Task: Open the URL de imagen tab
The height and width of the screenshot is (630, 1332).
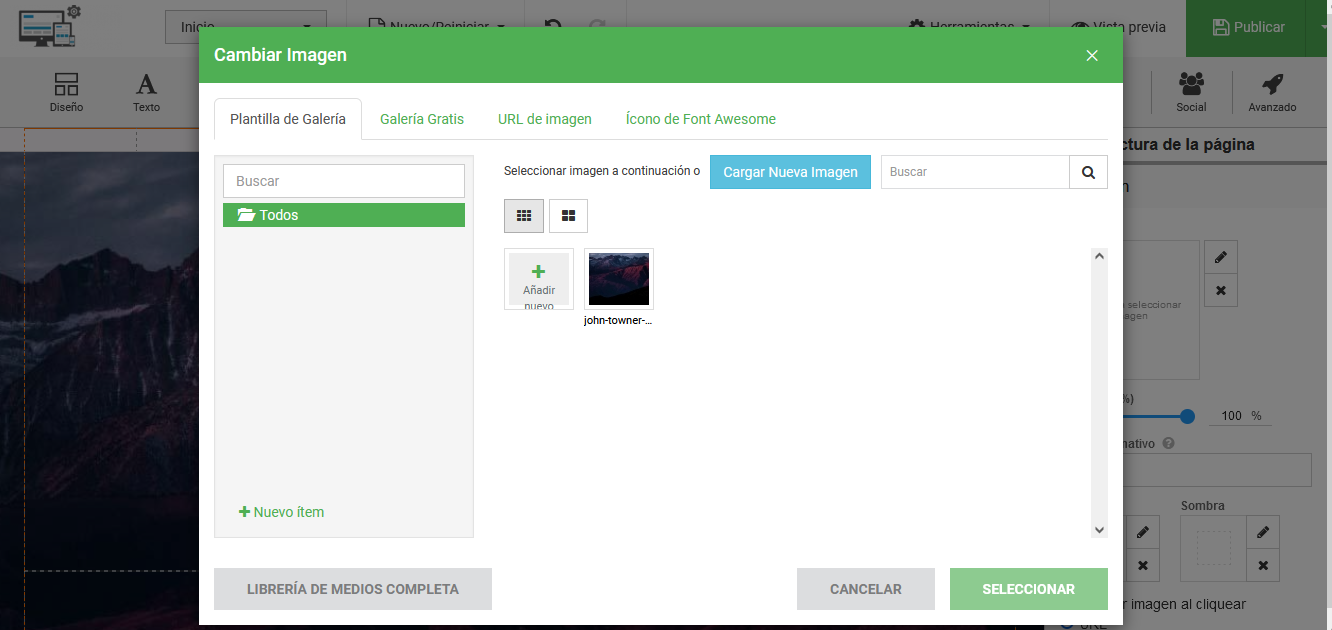Action: tap(545, 119)
